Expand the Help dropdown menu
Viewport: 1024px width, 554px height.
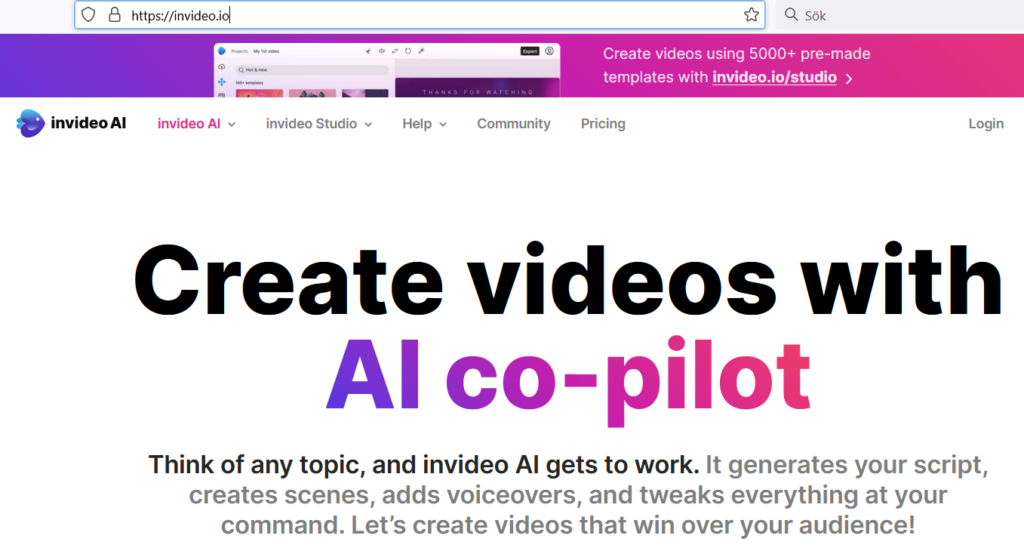pos(424,123)
